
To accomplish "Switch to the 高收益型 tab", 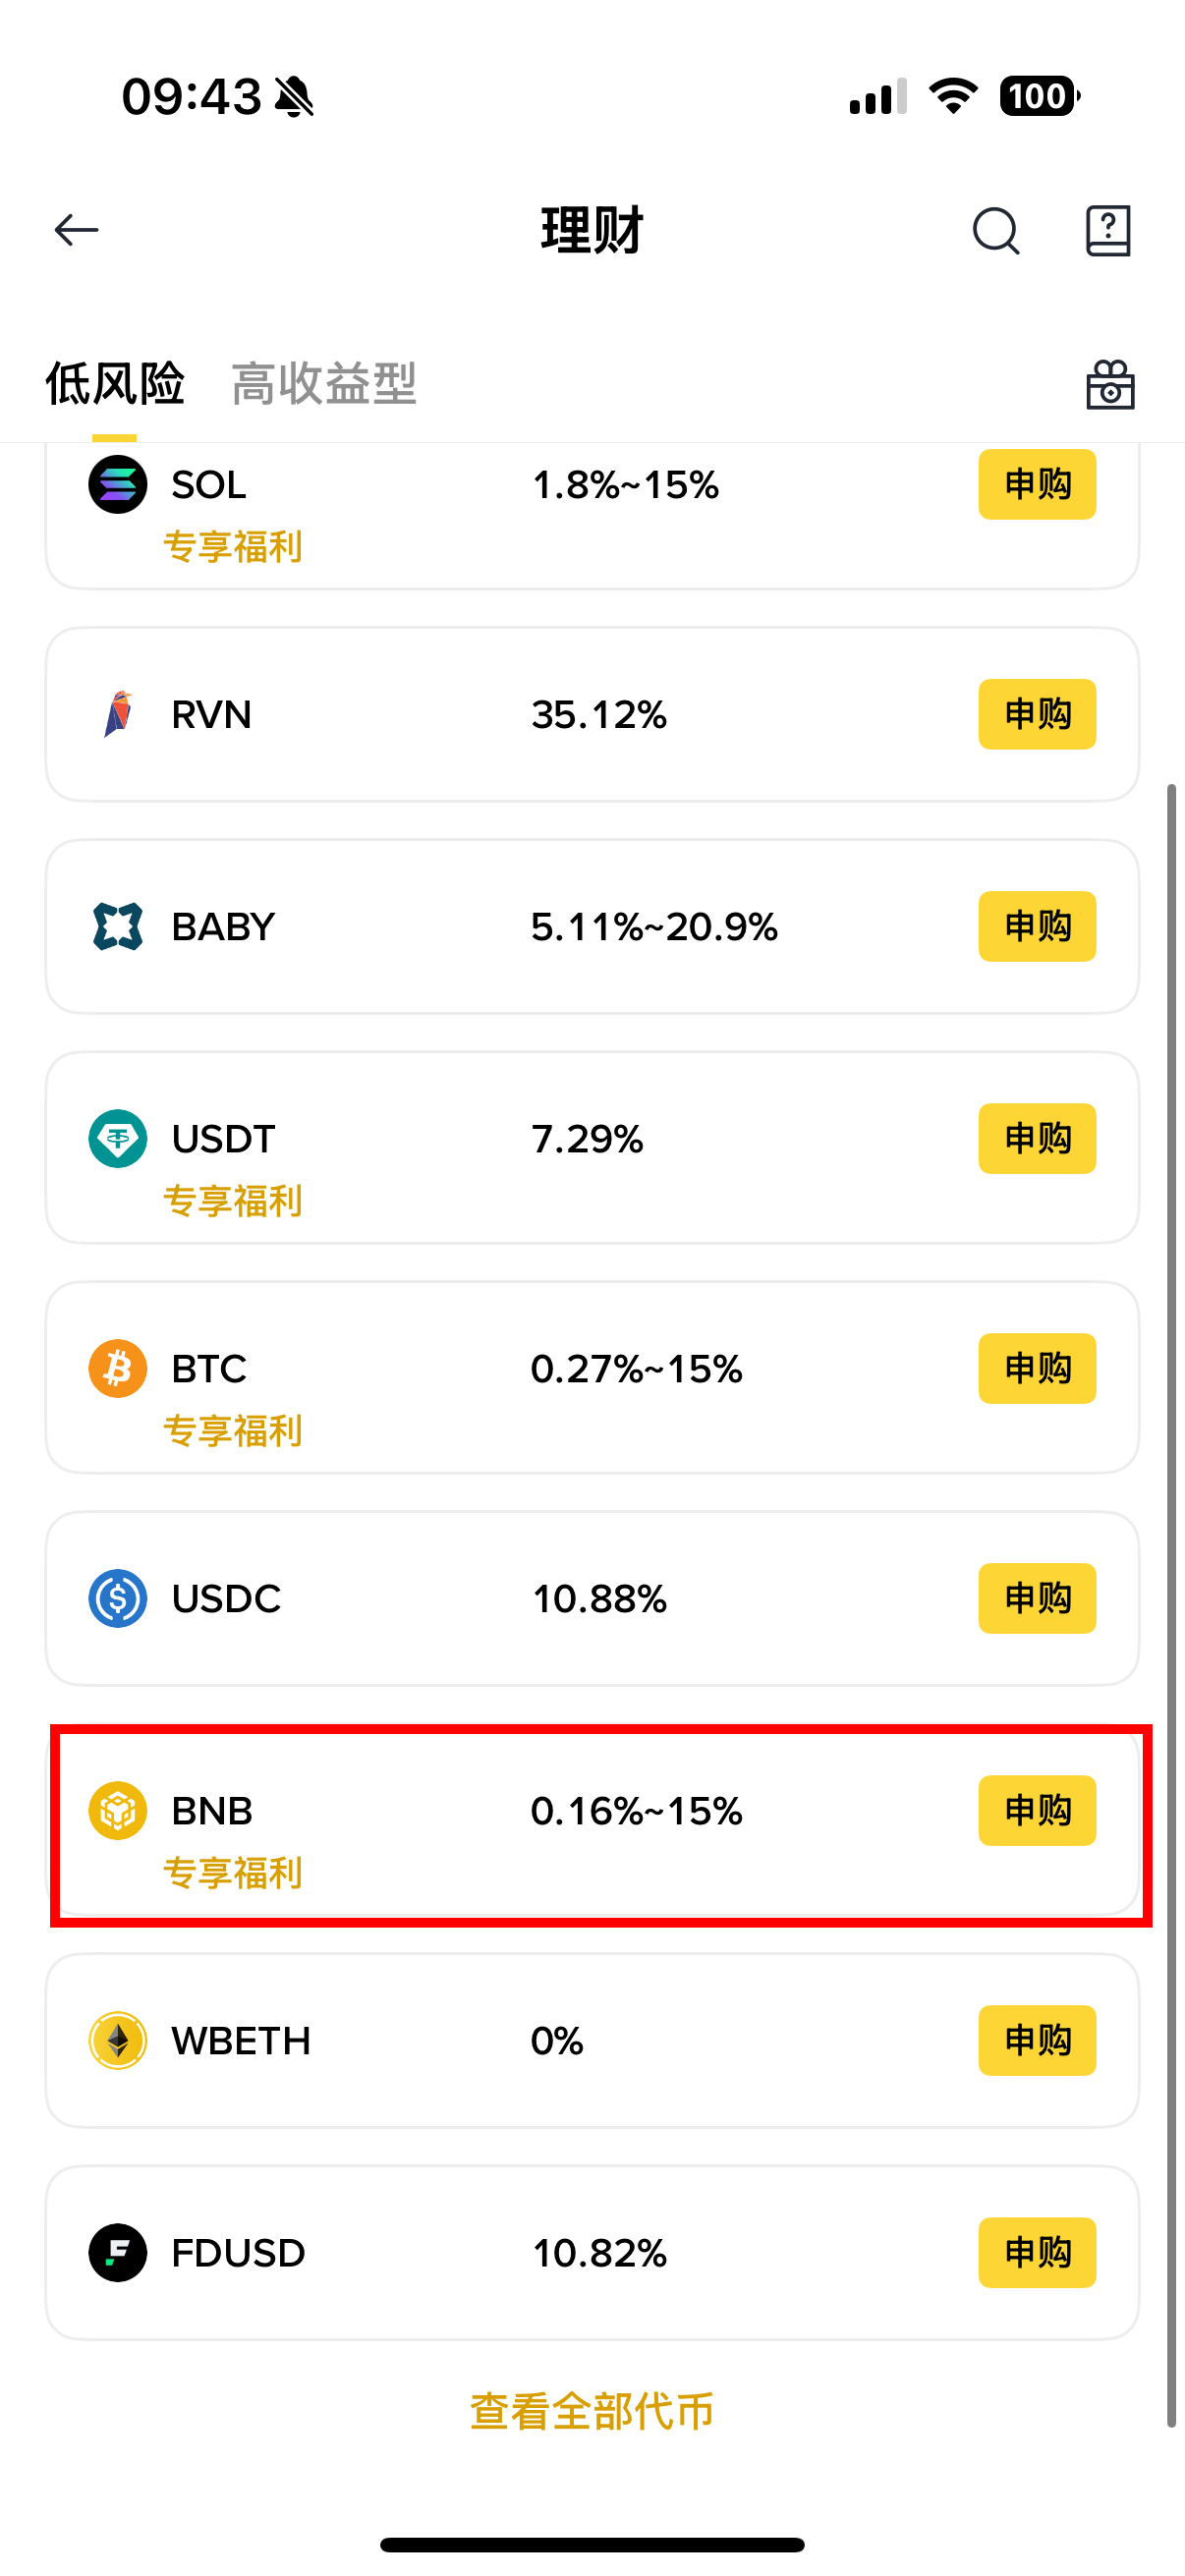I will click(323, 384).
